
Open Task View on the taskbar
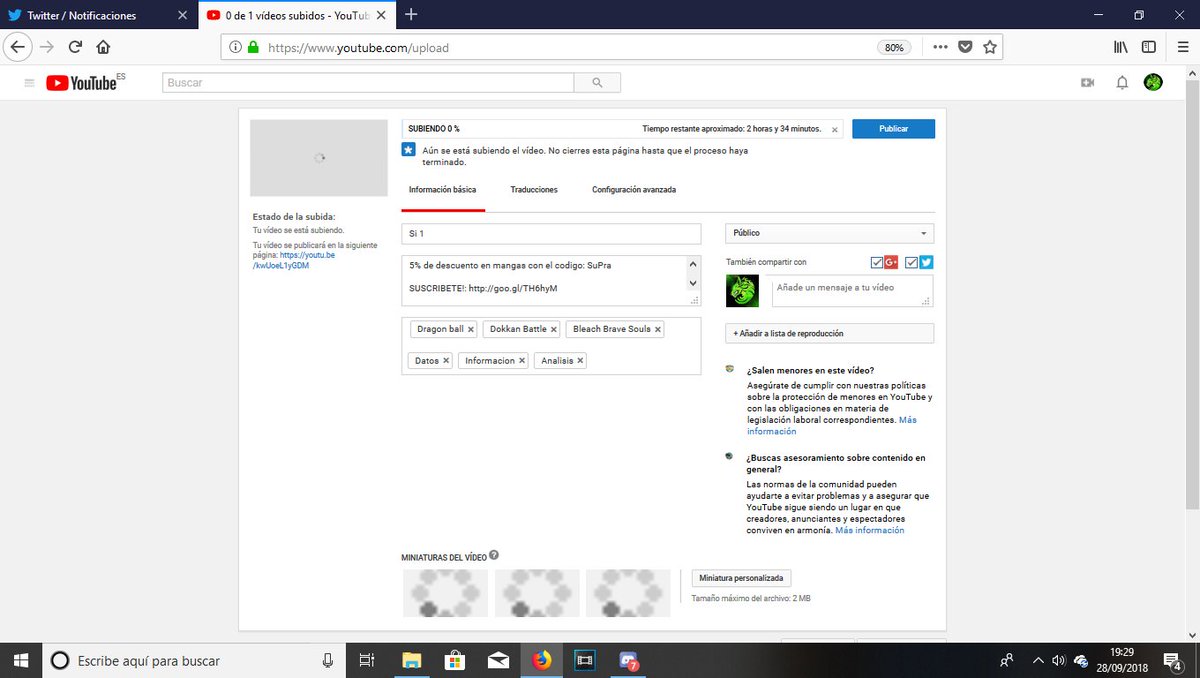pos(366,660)
